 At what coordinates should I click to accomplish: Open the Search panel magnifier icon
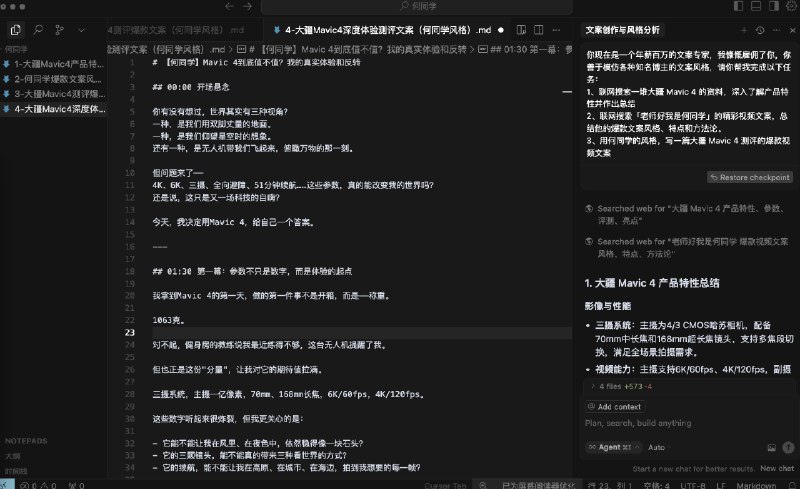coord(36,31)
